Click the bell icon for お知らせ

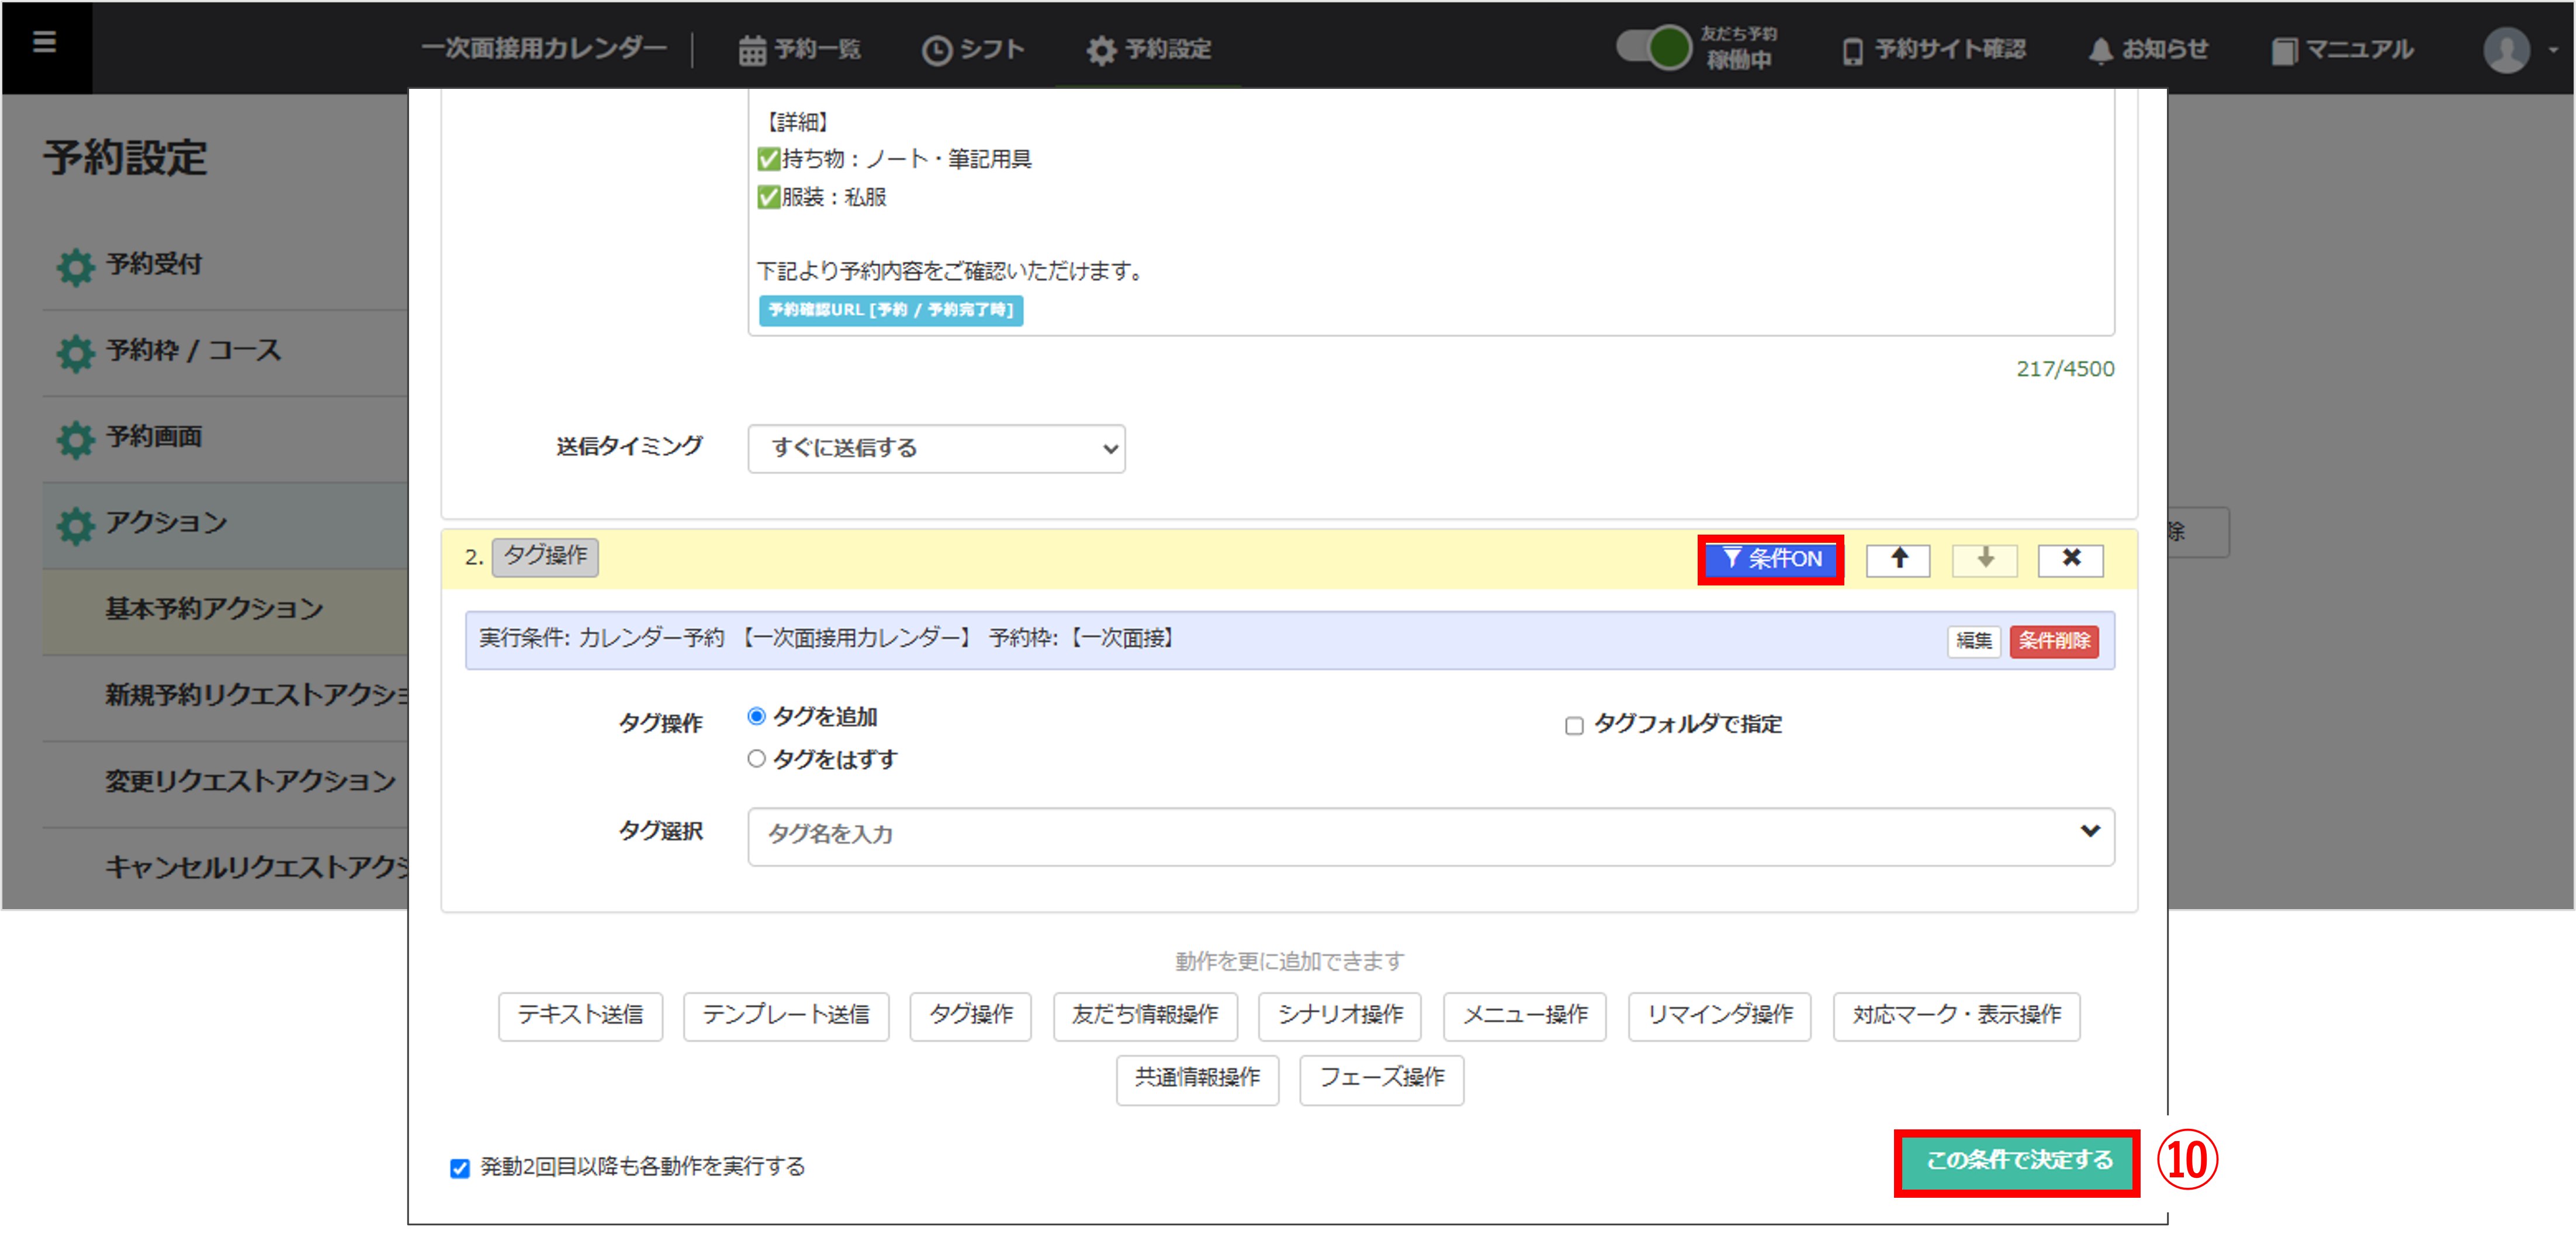[x=2100, y=50]
